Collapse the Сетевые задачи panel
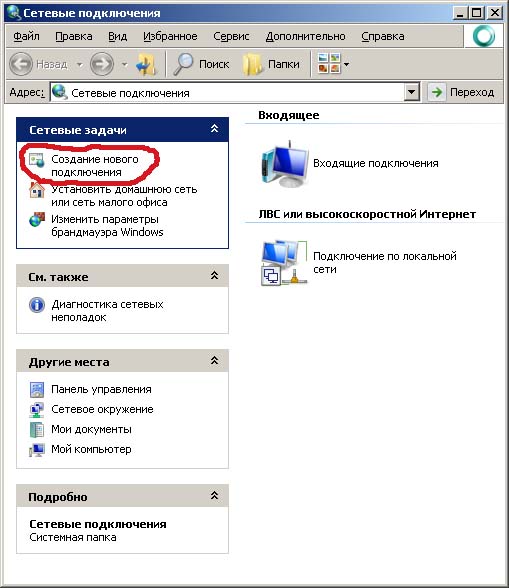Viewport: 509px width, 588px height. coord(215,129)
